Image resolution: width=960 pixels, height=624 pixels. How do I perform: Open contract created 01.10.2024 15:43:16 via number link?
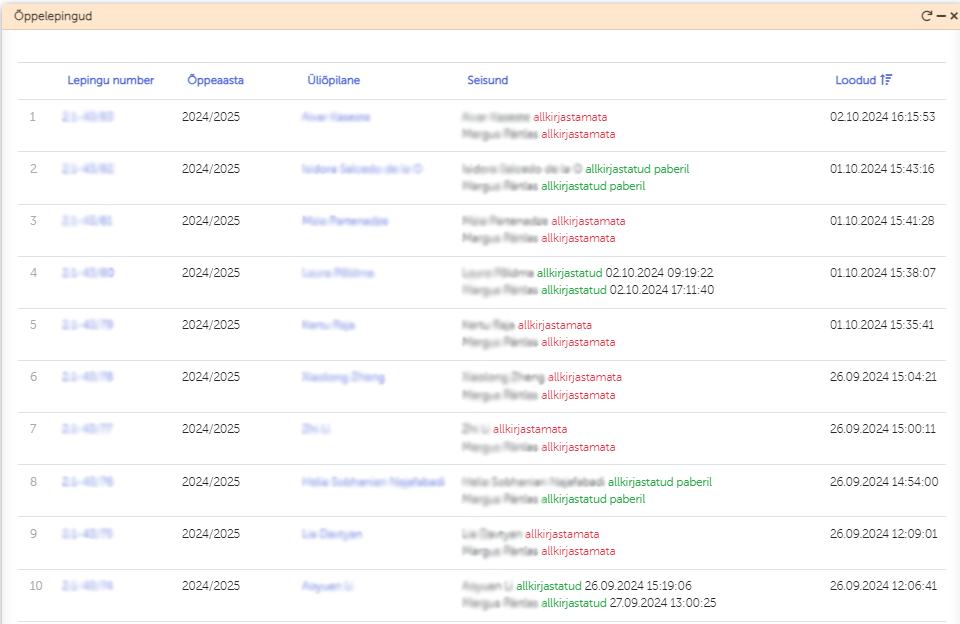(x=88, y=169)
